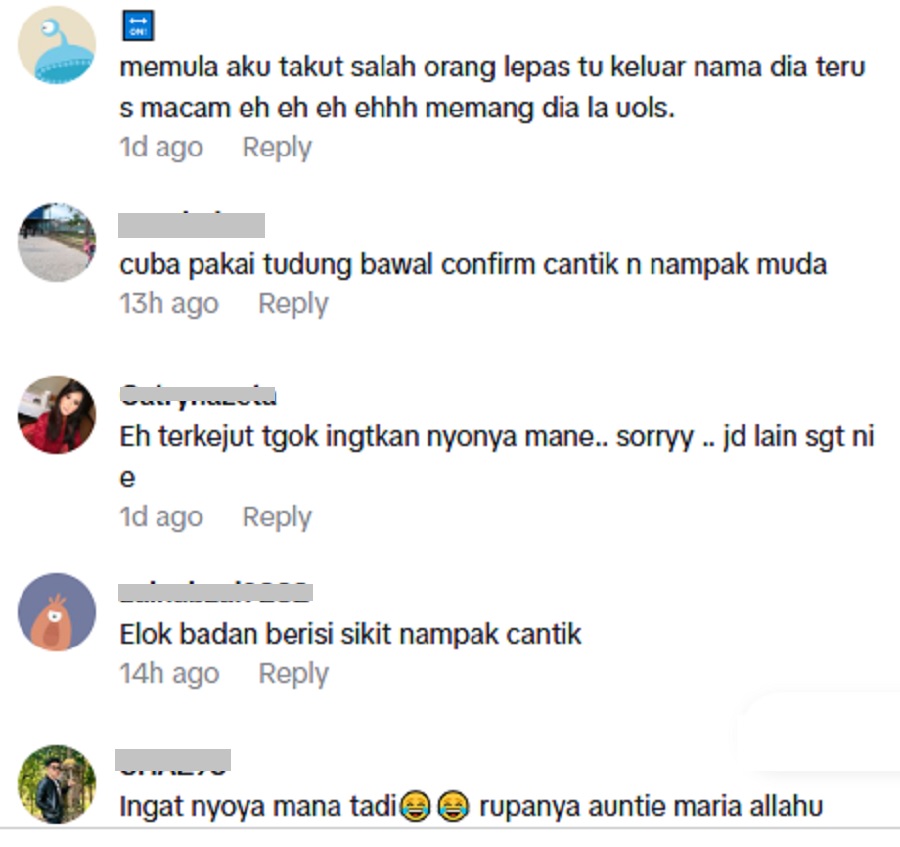
Task: Open the blue alien avatar profile
Action: point(57,45)
